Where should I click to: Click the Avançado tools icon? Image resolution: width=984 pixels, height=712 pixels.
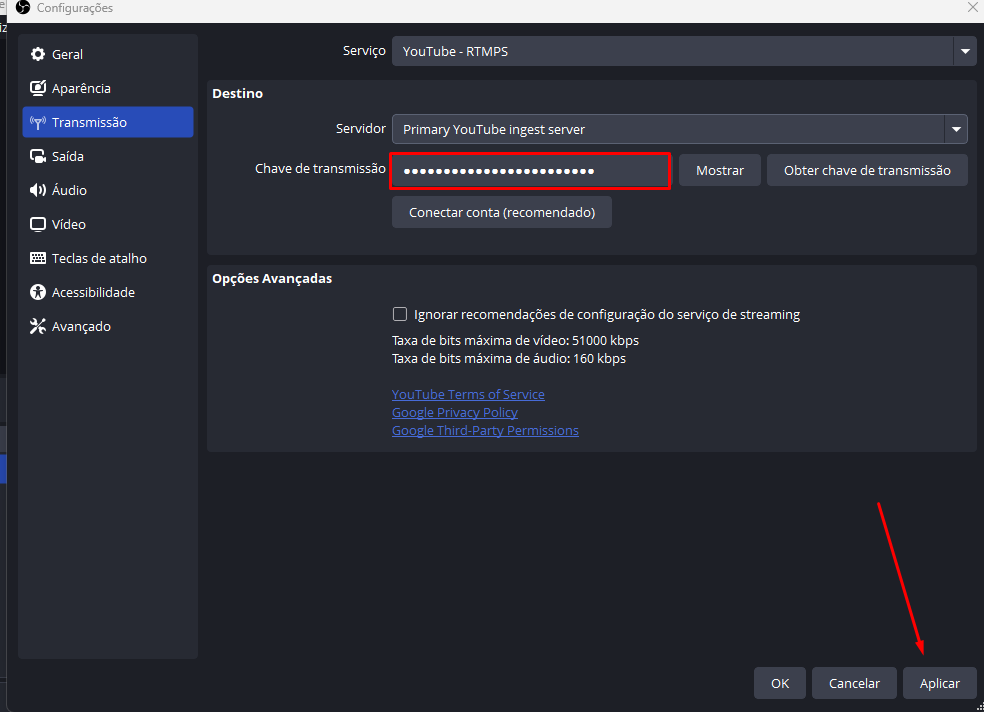38,326
